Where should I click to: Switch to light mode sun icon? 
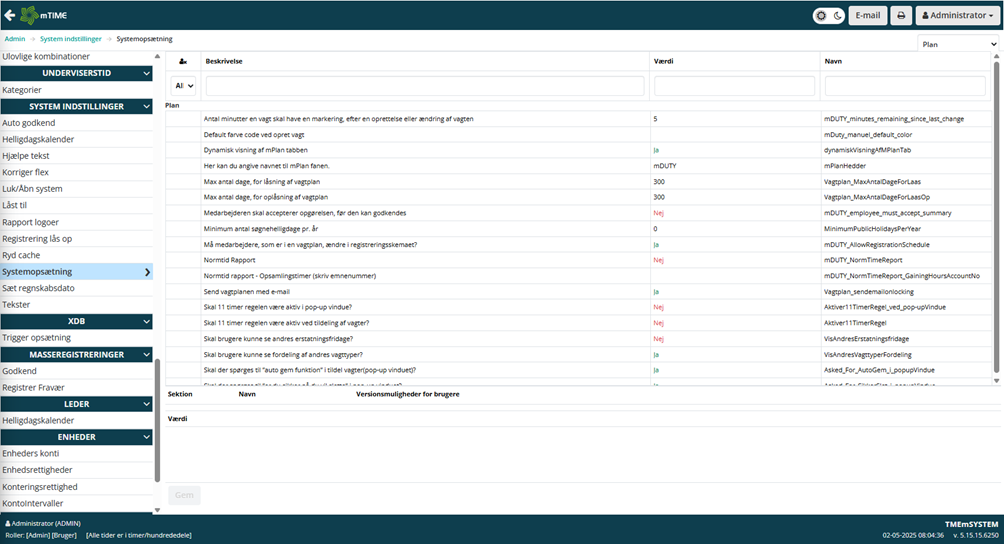821,16
